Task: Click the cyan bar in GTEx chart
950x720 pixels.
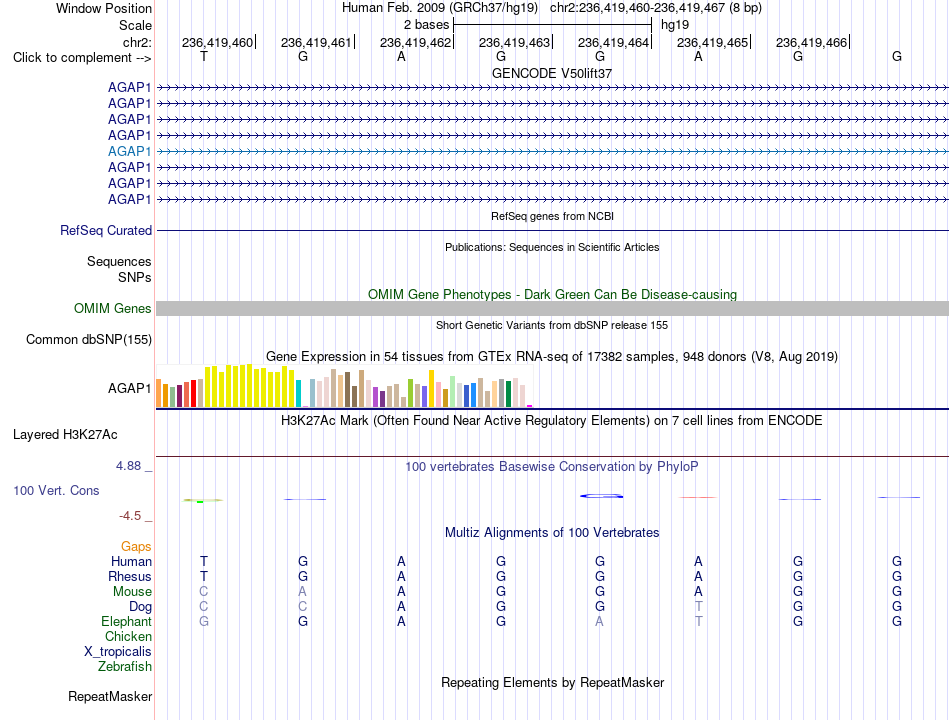Action: pos(298,393)
